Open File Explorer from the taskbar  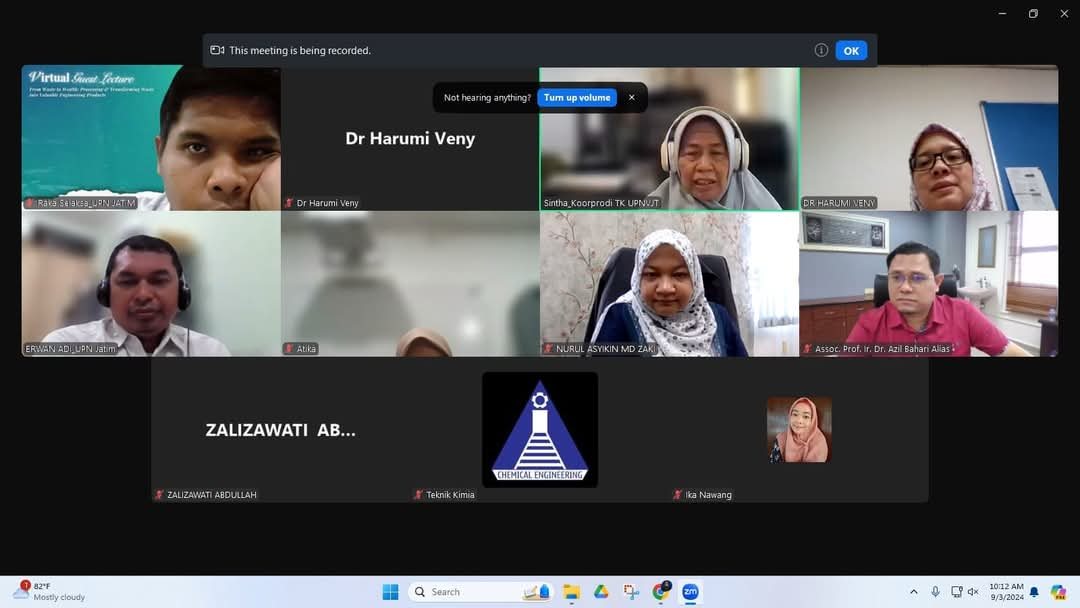571,591
